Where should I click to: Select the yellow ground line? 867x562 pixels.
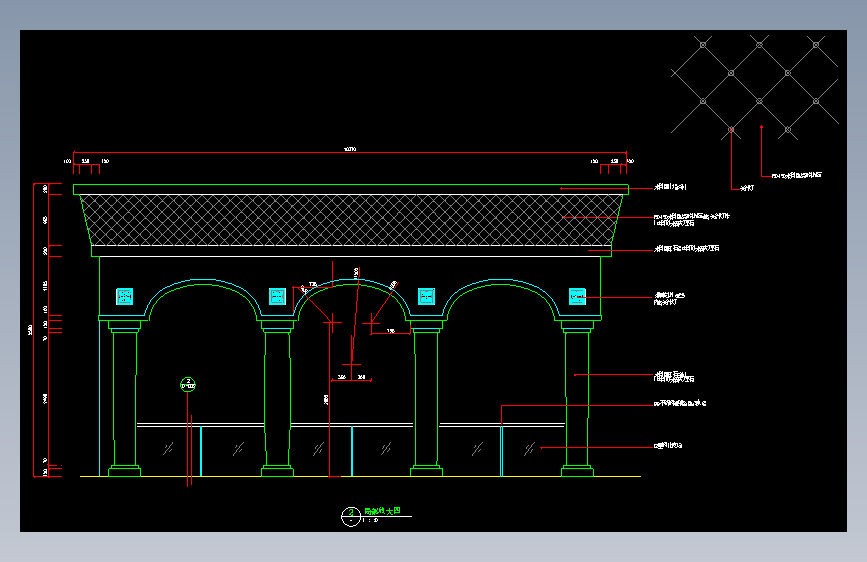pyautogui.click(x=361, y=476)
